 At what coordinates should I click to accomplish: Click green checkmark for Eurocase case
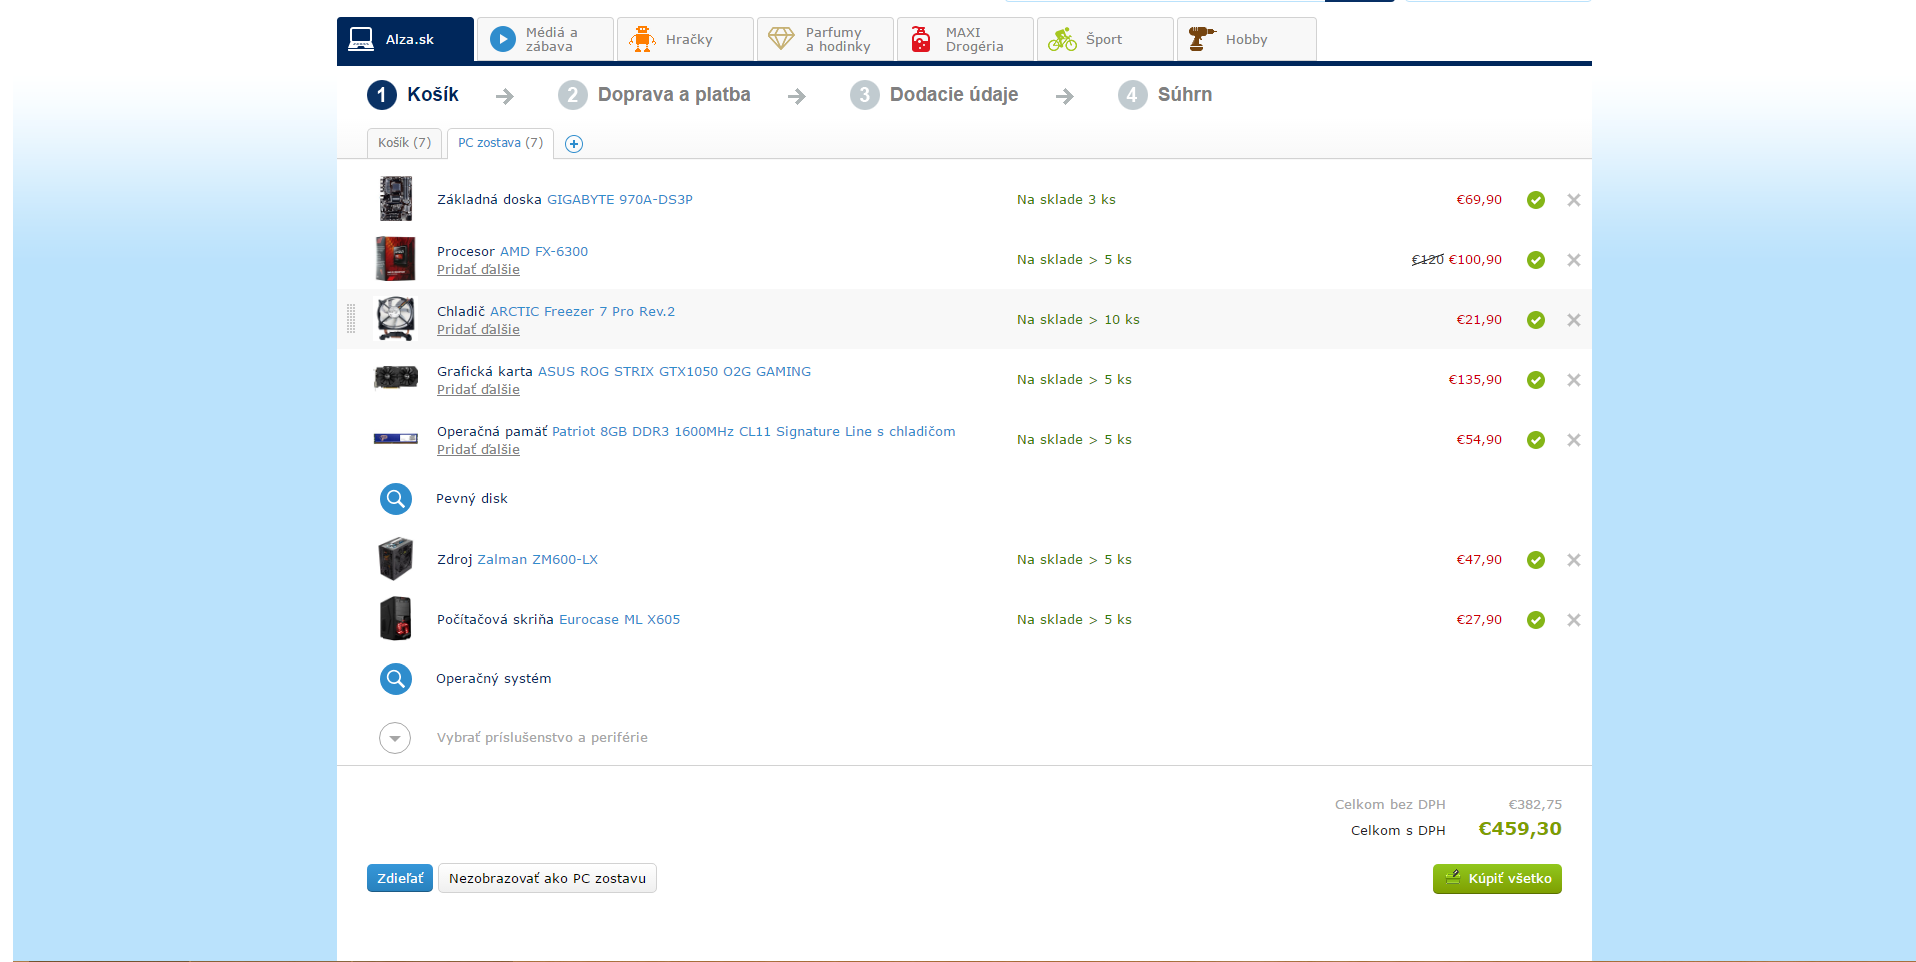(1536, 620)
